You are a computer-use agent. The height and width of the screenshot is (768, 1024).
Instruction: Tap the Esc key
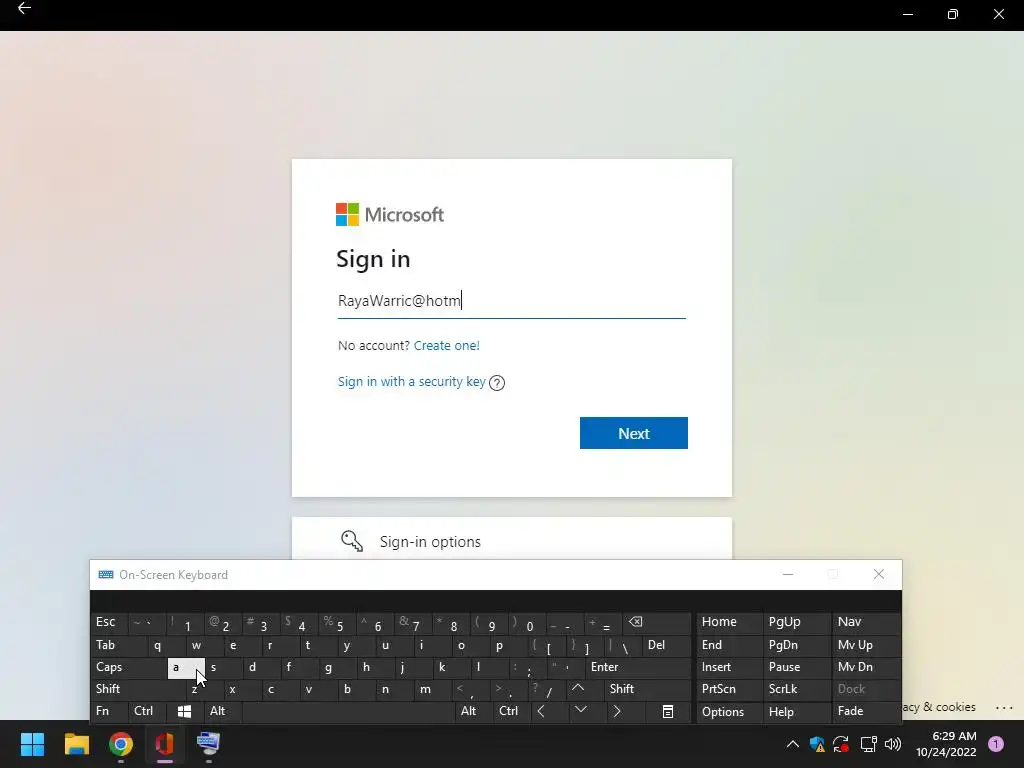click(x=108, y=622)
